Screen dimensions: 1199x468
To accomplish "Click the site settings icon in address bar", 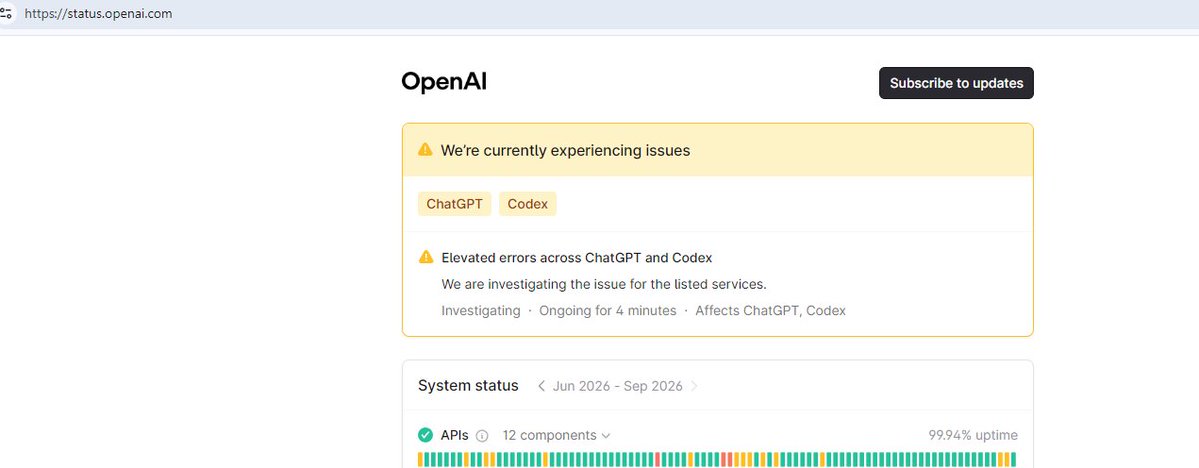I will [x=6, y=14].
